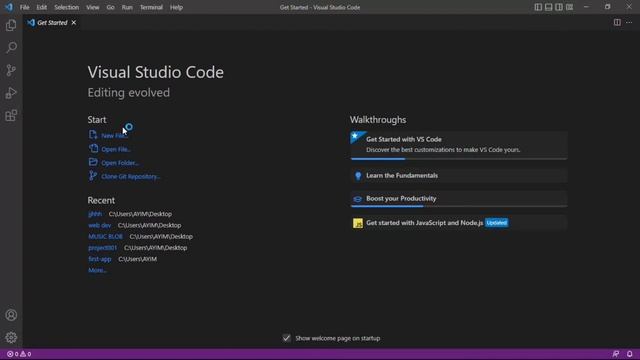Click the star badge on Get Started card
The image size is (640, 360).
tap(356, 136)
